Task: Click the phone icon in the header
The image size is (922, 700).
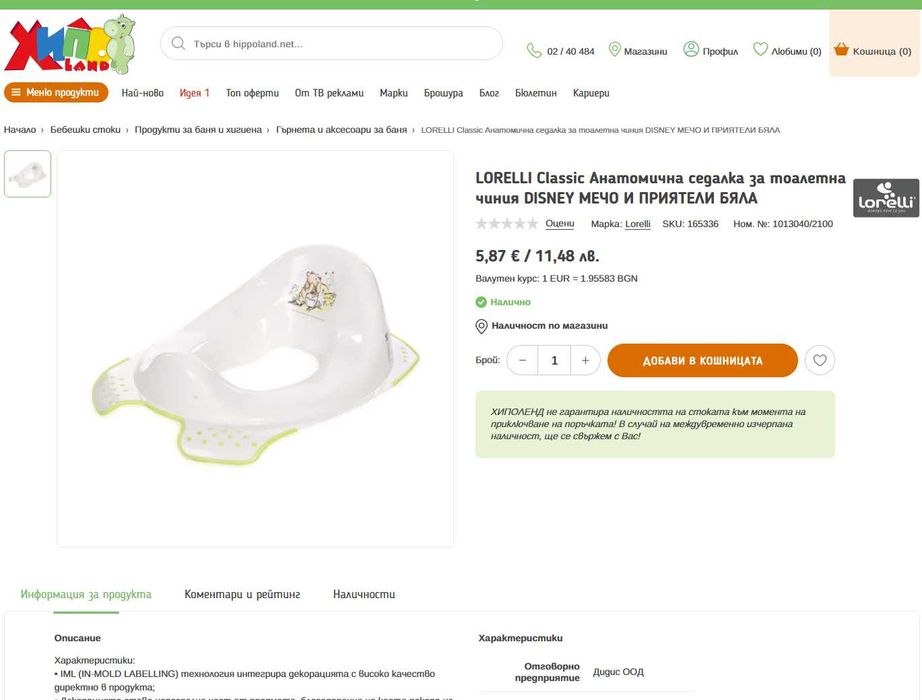Action: pyautogui.click(x=534, y=51)
